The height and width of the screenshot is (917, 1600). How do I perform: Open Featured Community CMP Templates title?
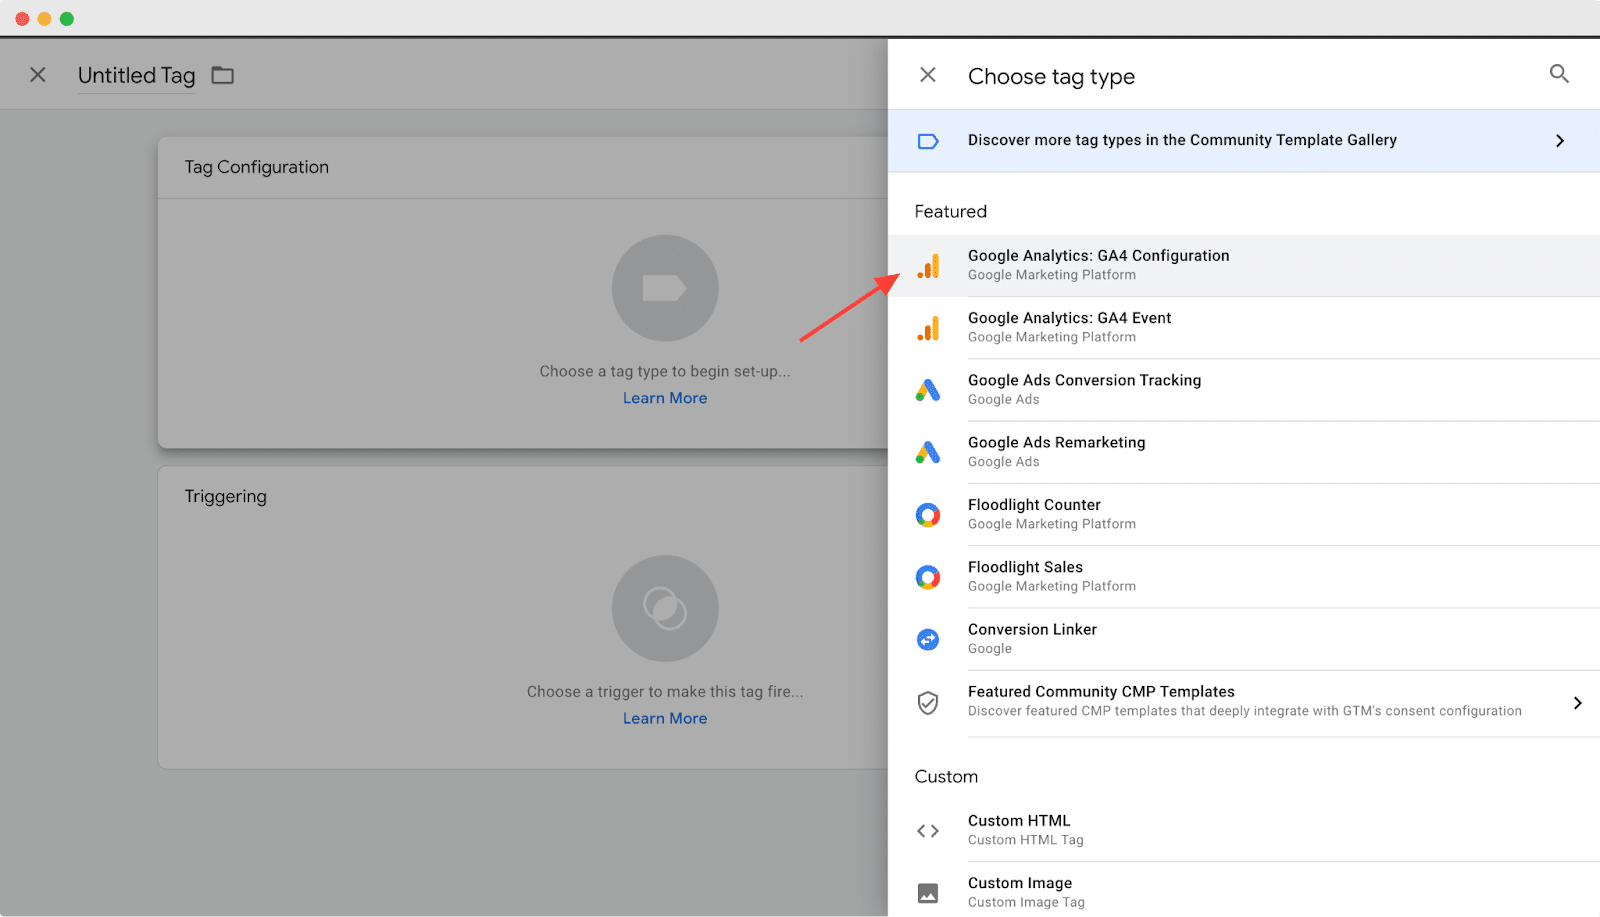[x=1101, y=692]
